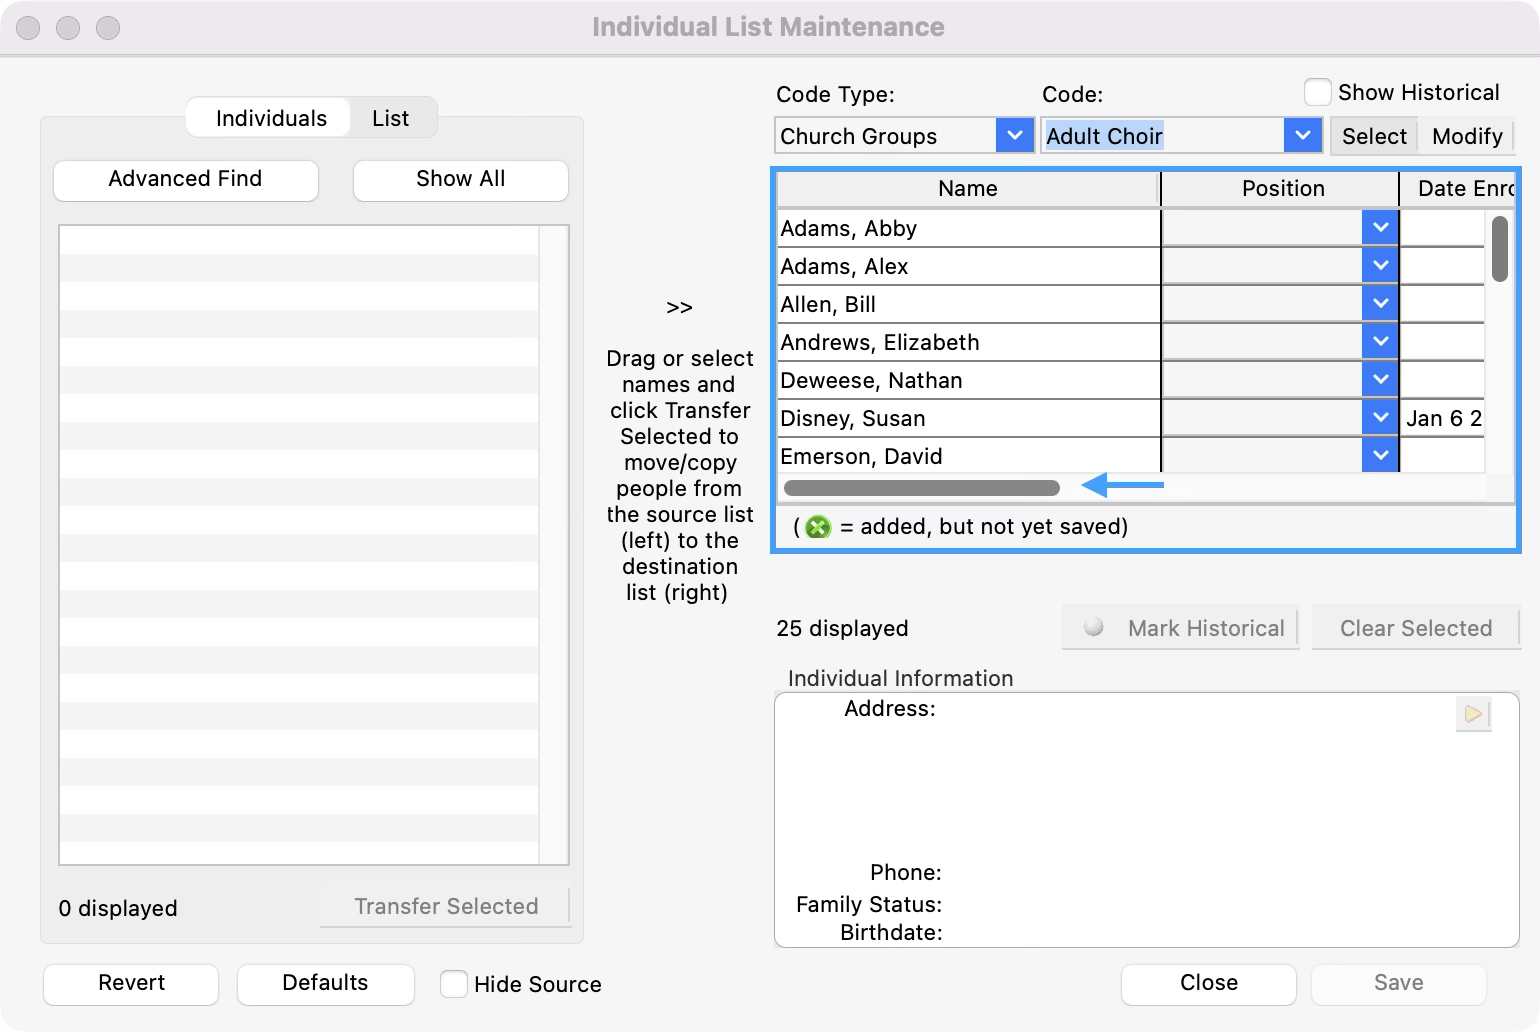Screen dimensions: 1540x1032
Task: Click the Transfer Selected button
Action: coord(446,906)
